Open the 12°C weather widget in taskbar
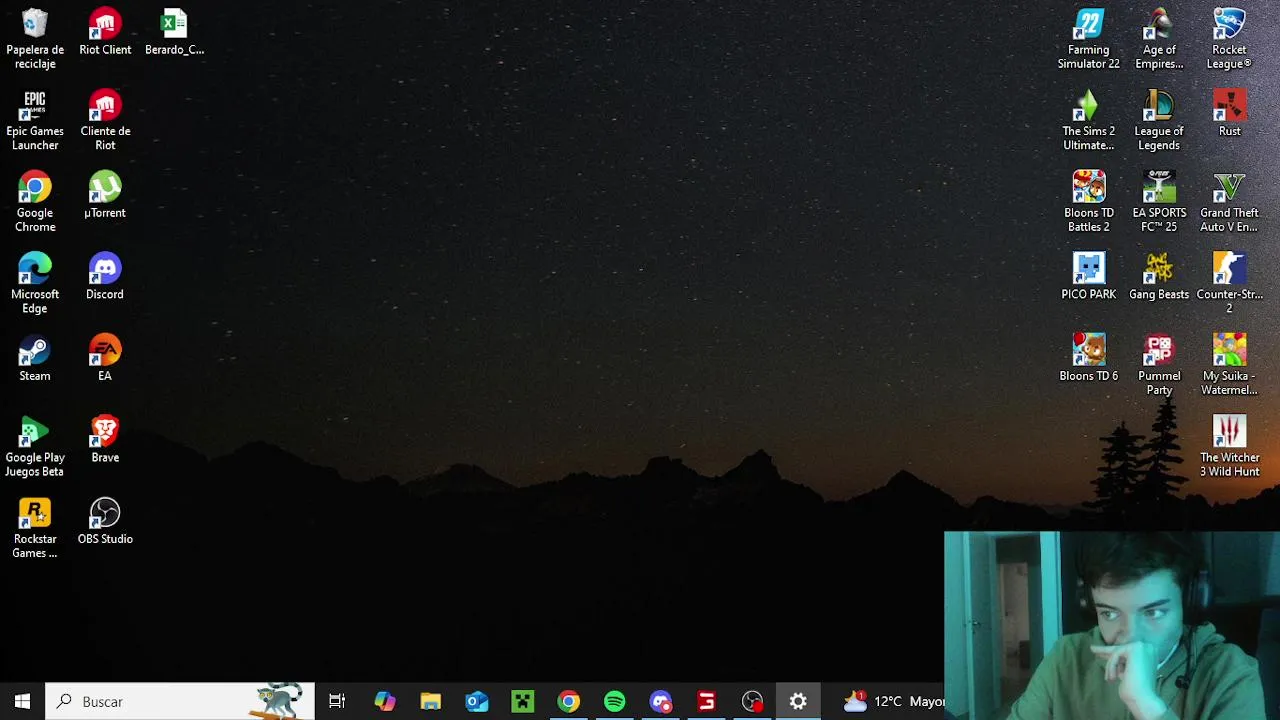Screen dimensions: 1280x720 [893, 702]
